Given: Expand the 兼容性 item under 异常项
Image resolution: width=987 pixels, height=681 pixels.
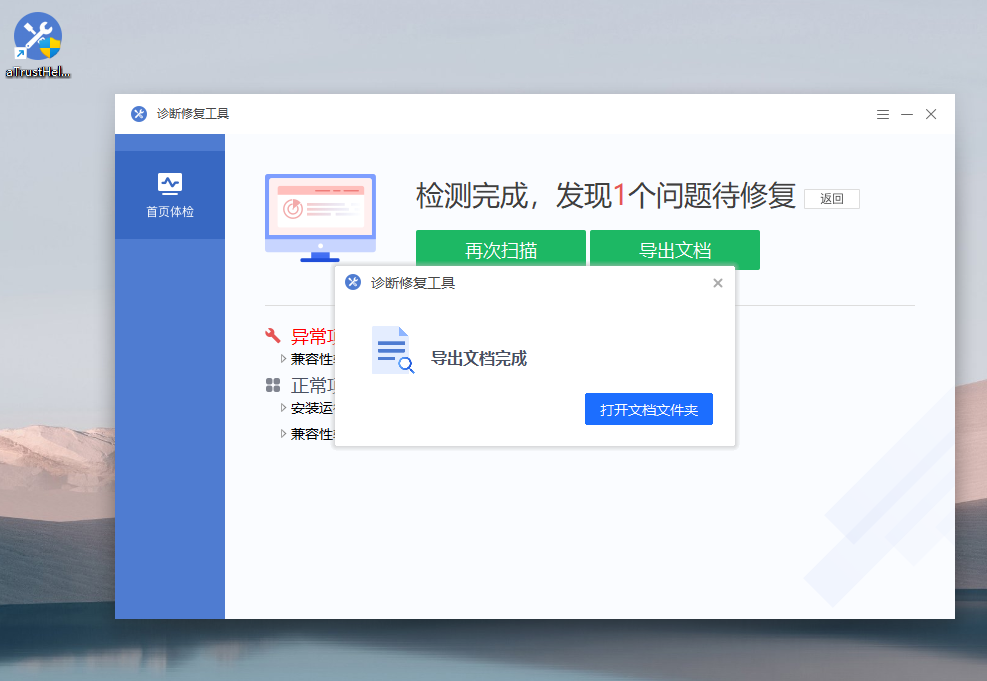Looking at the screenshot, I should (284, 358).
